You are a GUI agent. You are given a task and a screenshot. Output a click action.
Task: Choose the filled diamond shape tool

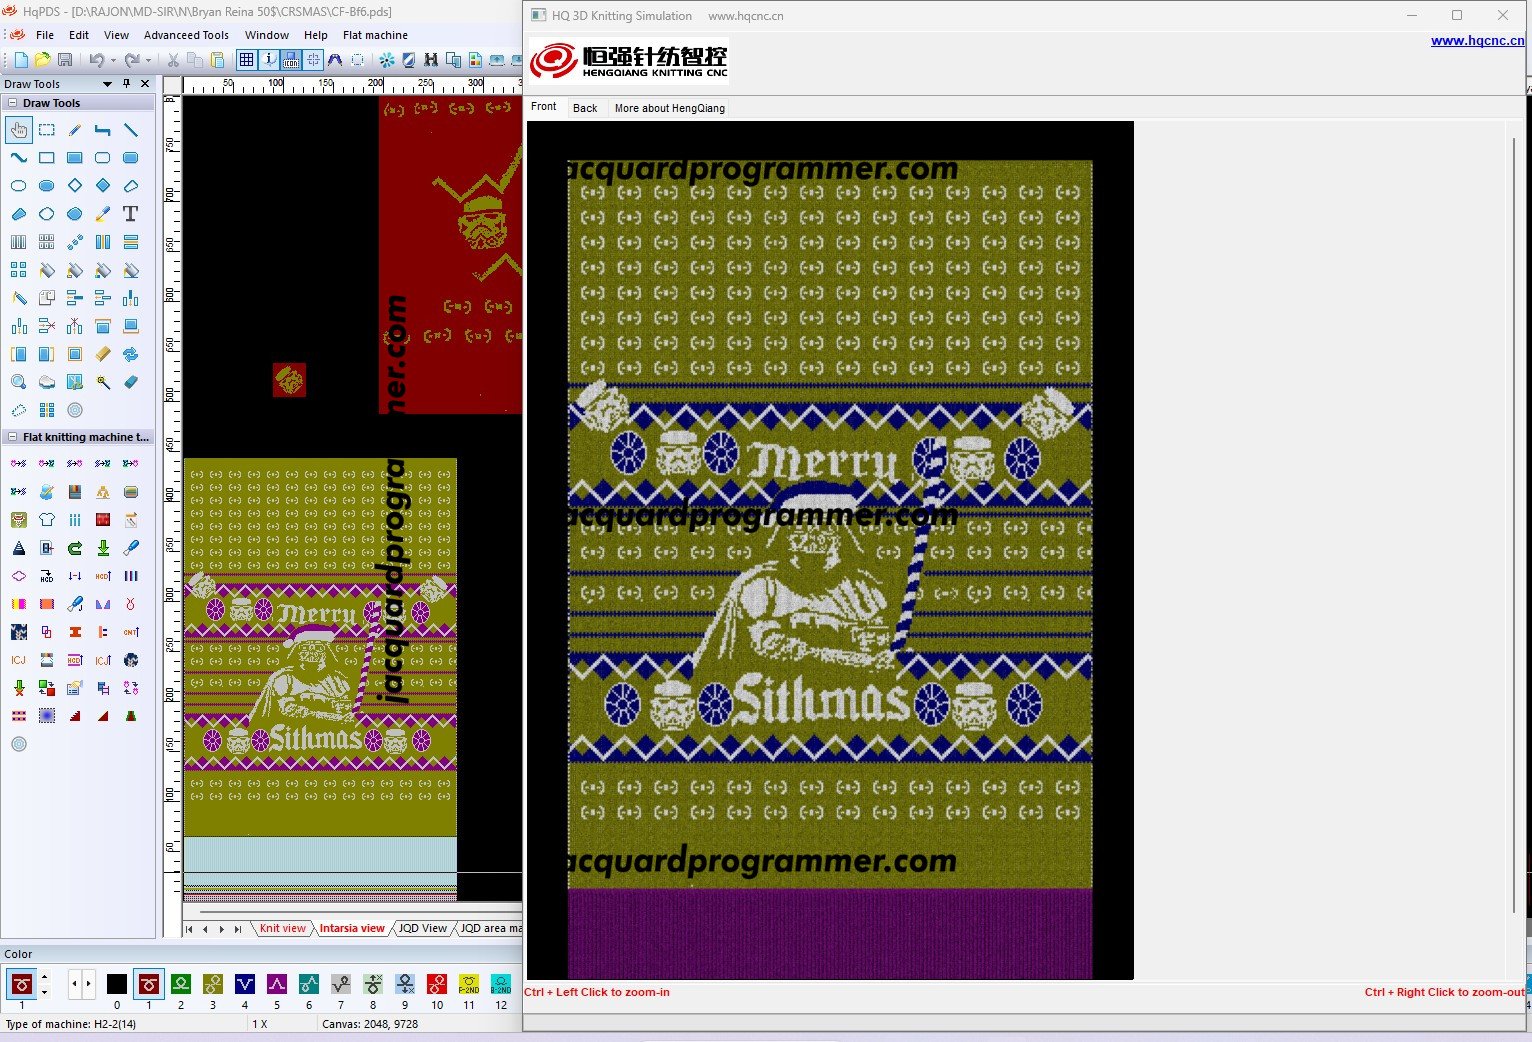(x=103, y=186)
